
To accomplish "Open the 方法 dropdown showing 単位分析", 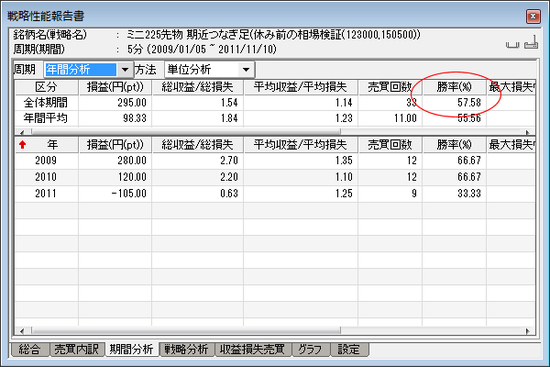I will 246,69.
